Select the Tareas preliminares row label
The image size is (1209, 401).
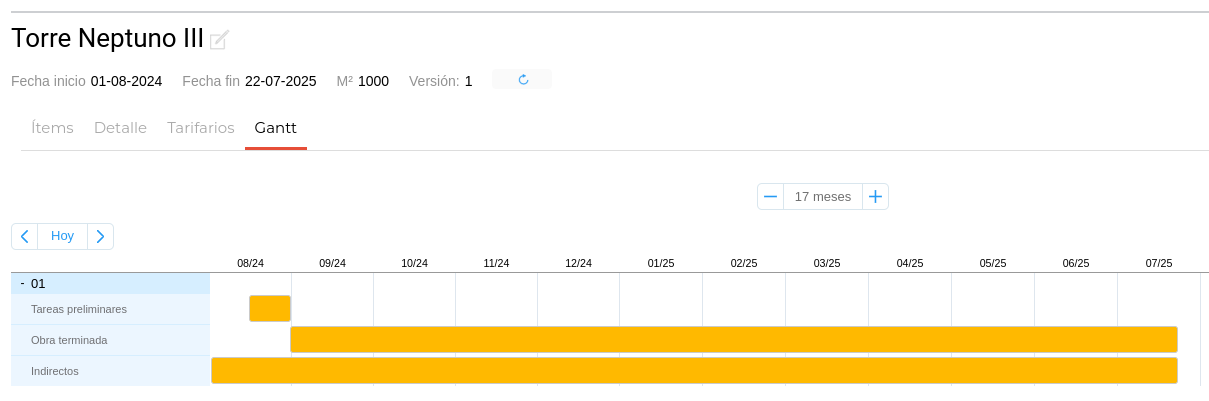tap(79, 309)
